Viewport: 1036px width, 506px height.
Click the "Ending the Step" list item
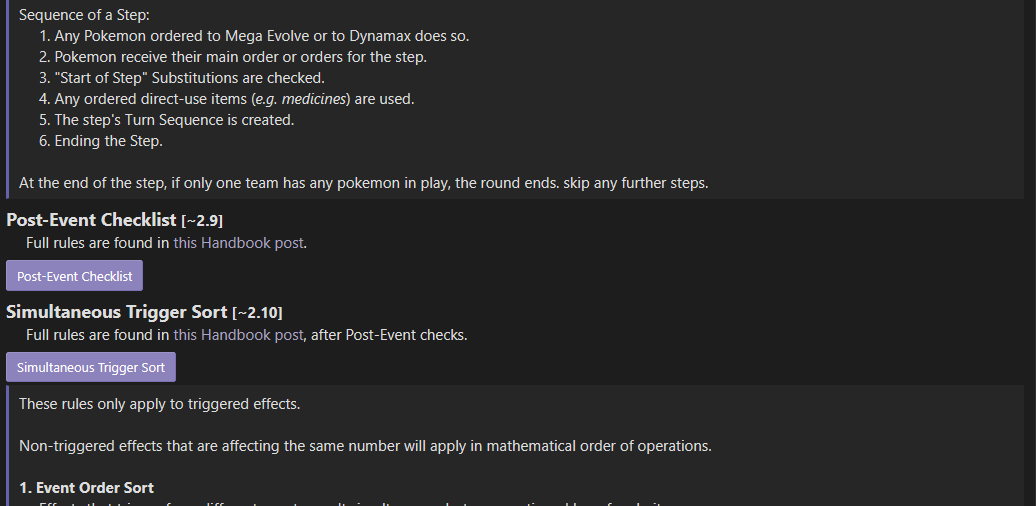(x=108, y=141)
